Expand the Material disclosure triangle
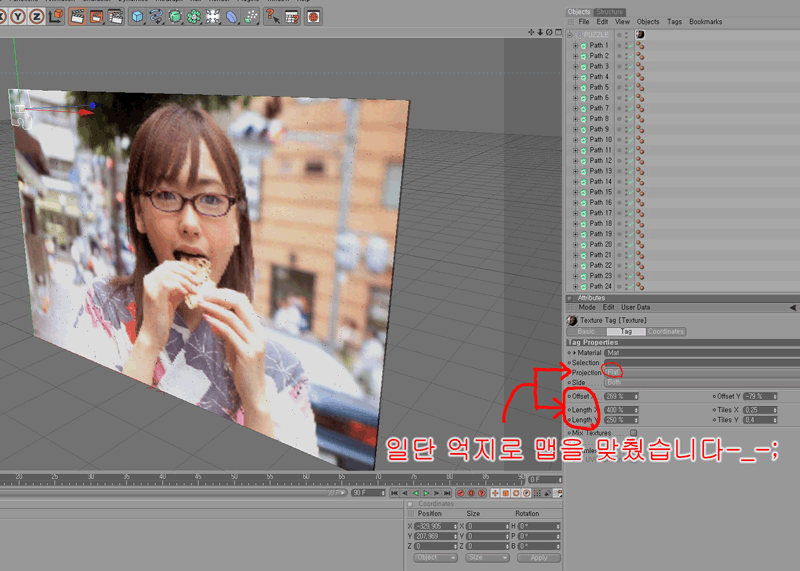The height and width of the screenshot is (571, 800). [574, 353]
